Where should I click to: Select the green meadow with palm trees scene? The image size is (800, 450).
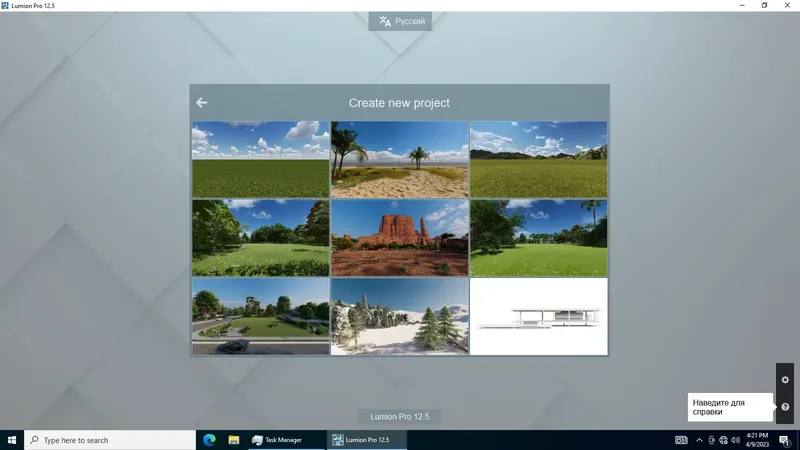(539, 238)
